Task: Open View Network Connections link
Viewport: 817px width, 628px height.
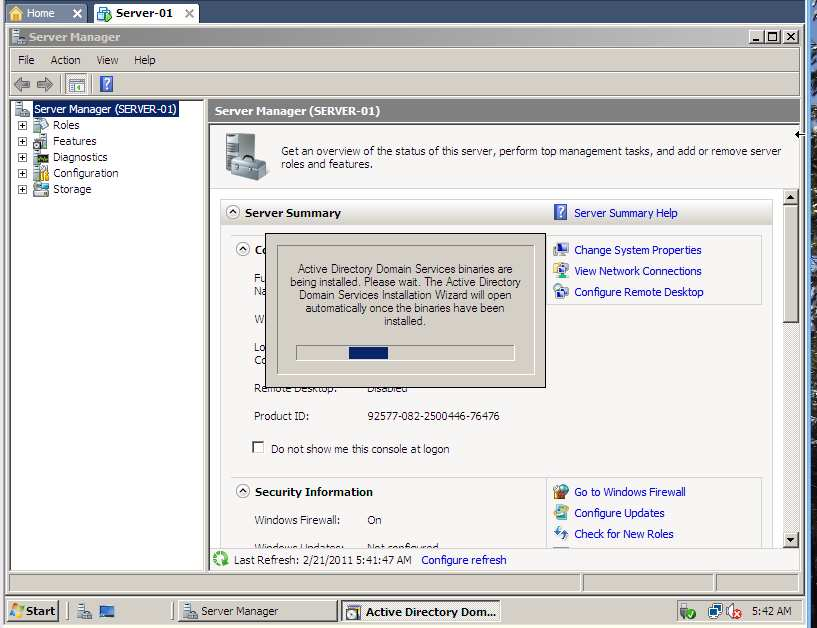Action: coord(637,271)
